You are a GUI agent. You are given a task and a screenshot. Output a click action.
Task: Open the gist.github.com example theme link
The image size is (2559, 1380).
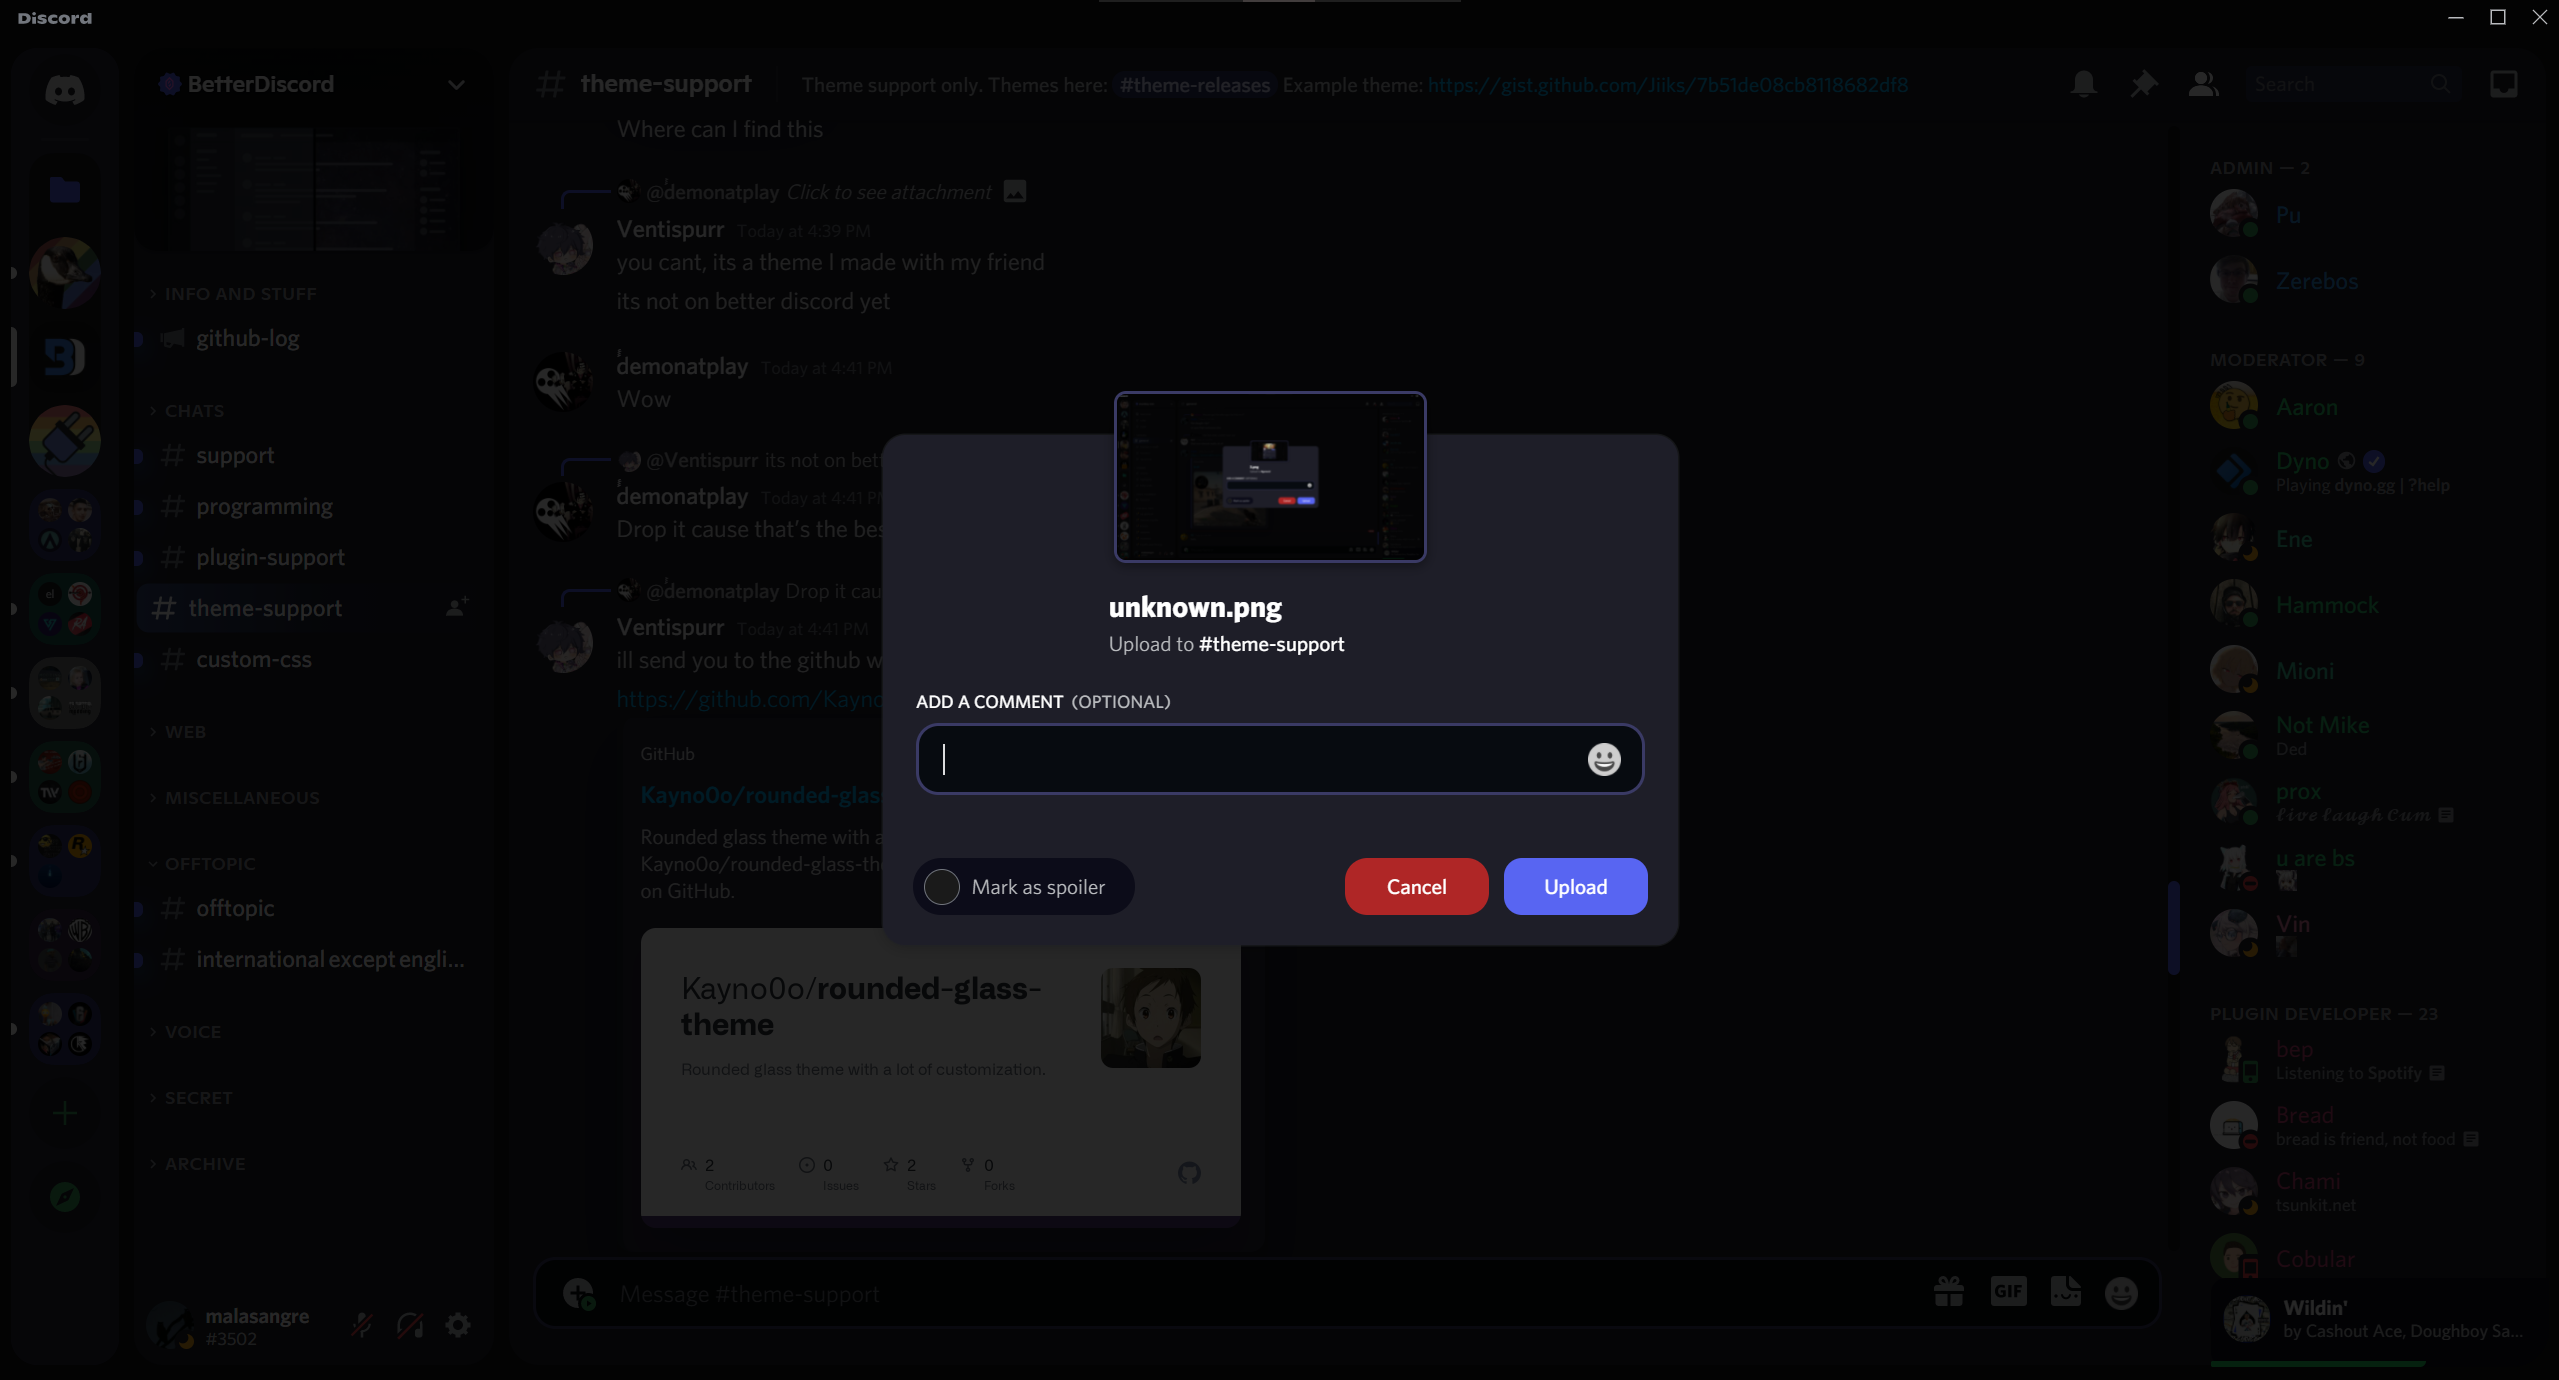(x=1667, y=85)
